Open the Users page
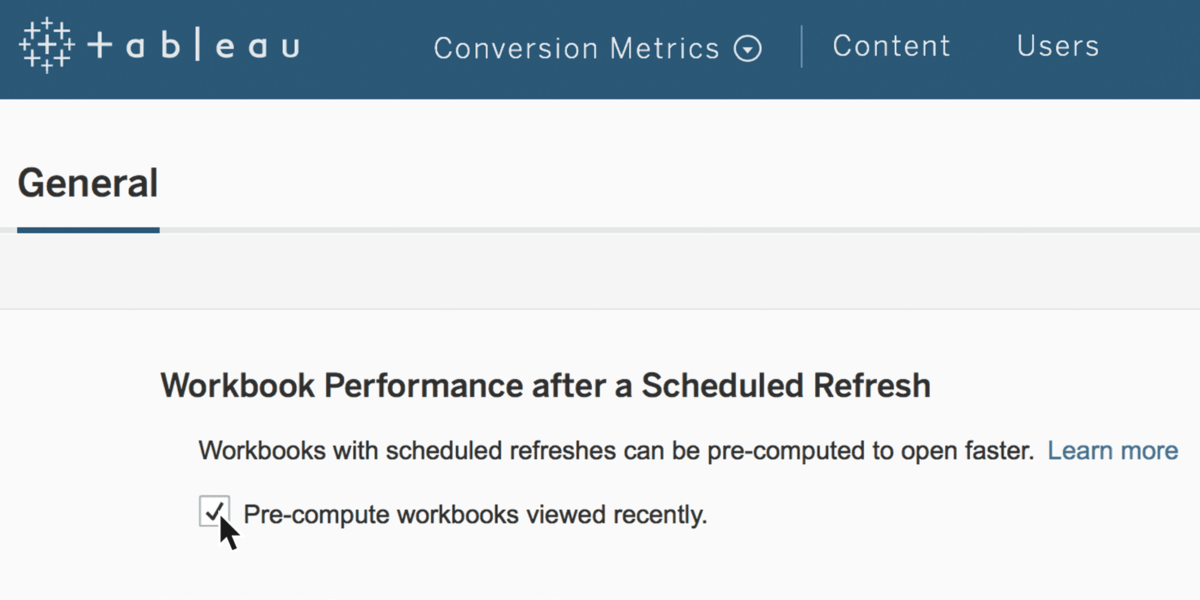 (x=1057, y=46)
